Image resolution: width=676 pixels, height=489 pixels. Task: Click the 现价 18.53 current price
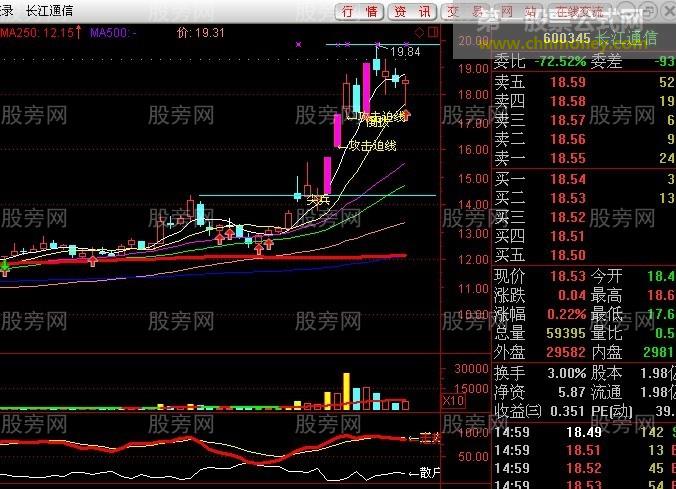(x=567, y=276)
